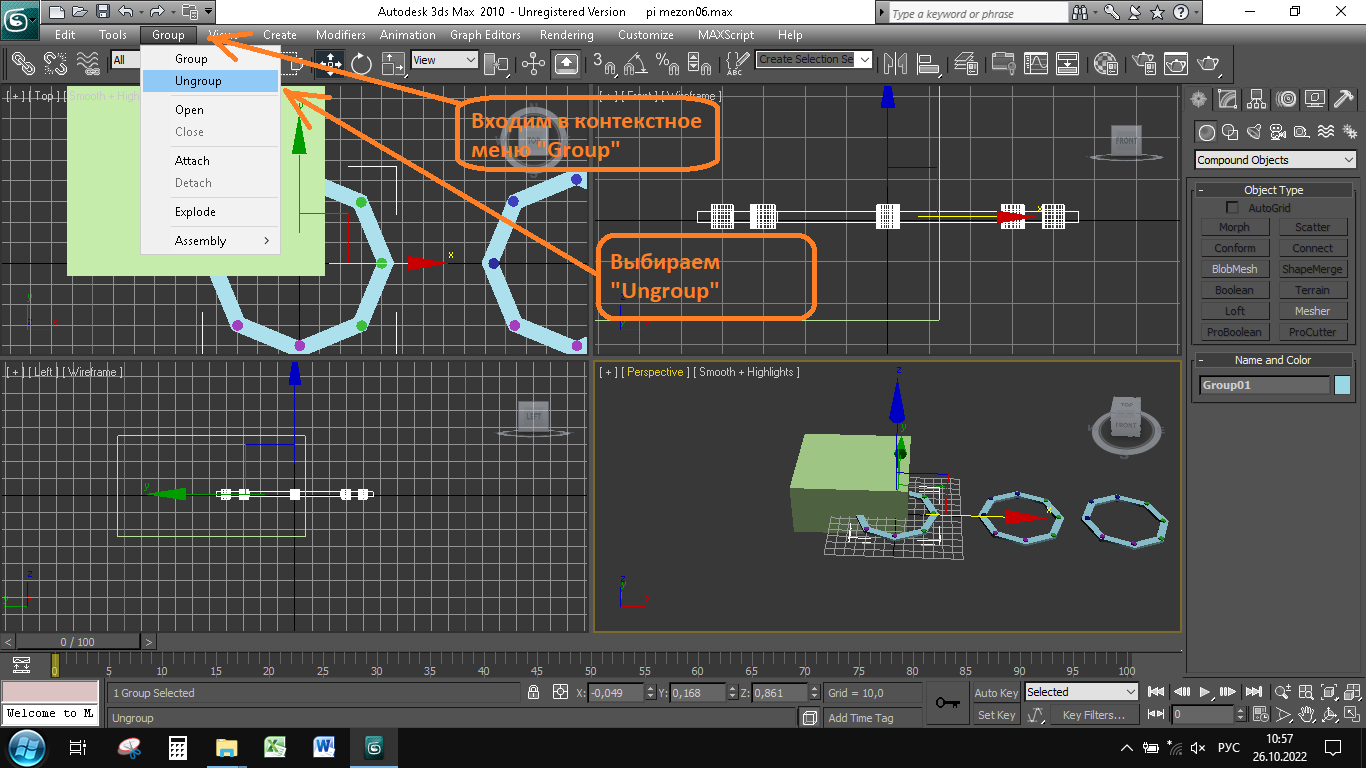The height and width of the screenshot is (768, 1366).
Task: Click the ProBoolean button
Action: point(1234,332)
